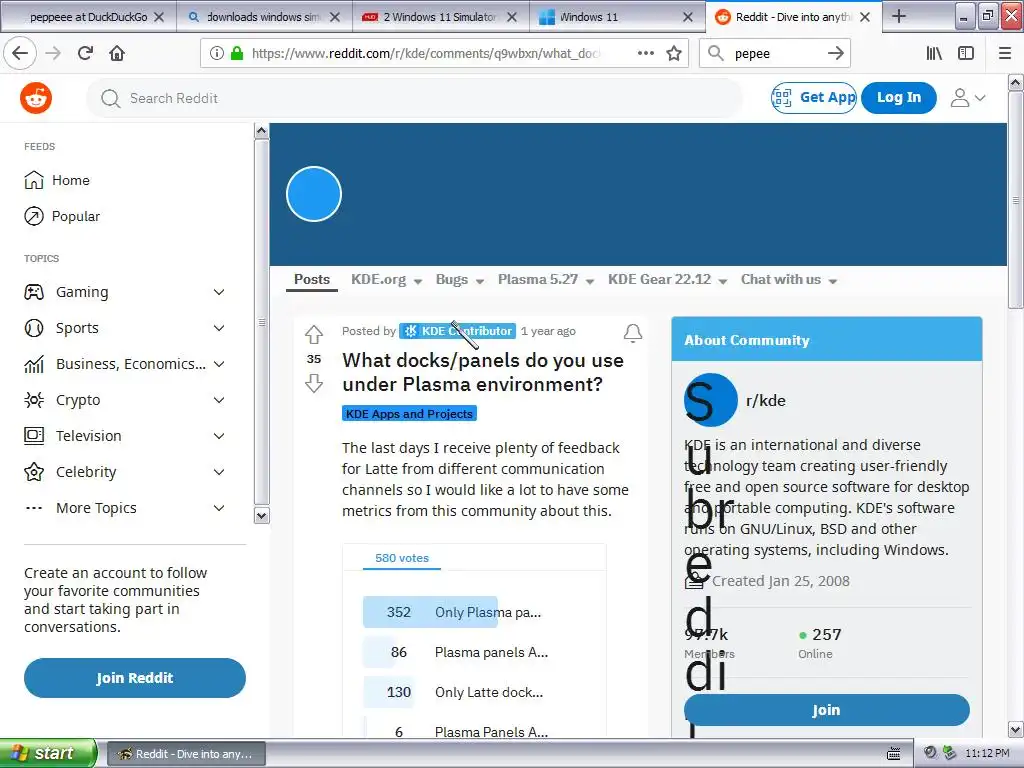Select the Posts tab
Screen dimensions: 1024x768
coord(312,280)
